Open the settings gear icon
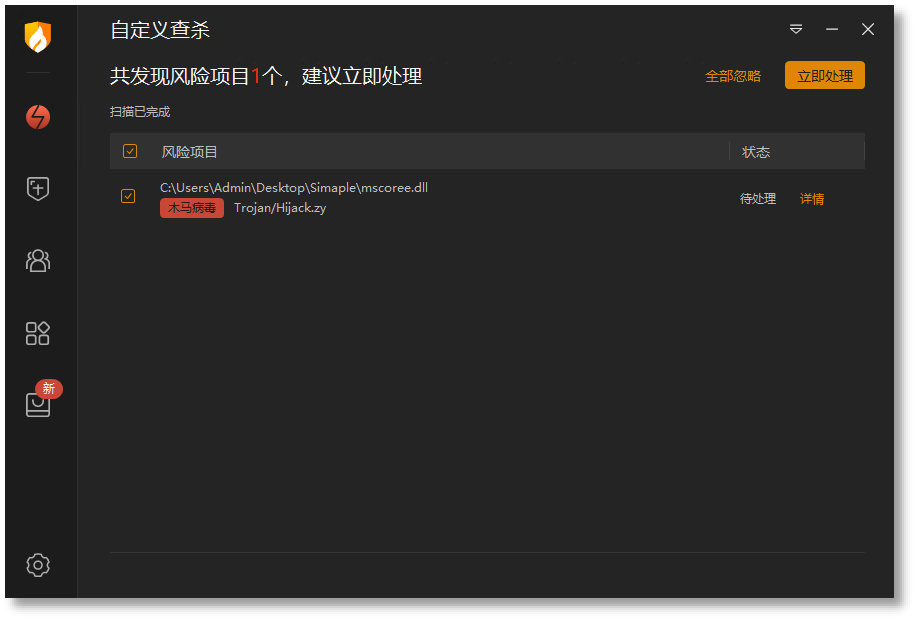This screenshot has height=620, width=917. click(38, 565)
